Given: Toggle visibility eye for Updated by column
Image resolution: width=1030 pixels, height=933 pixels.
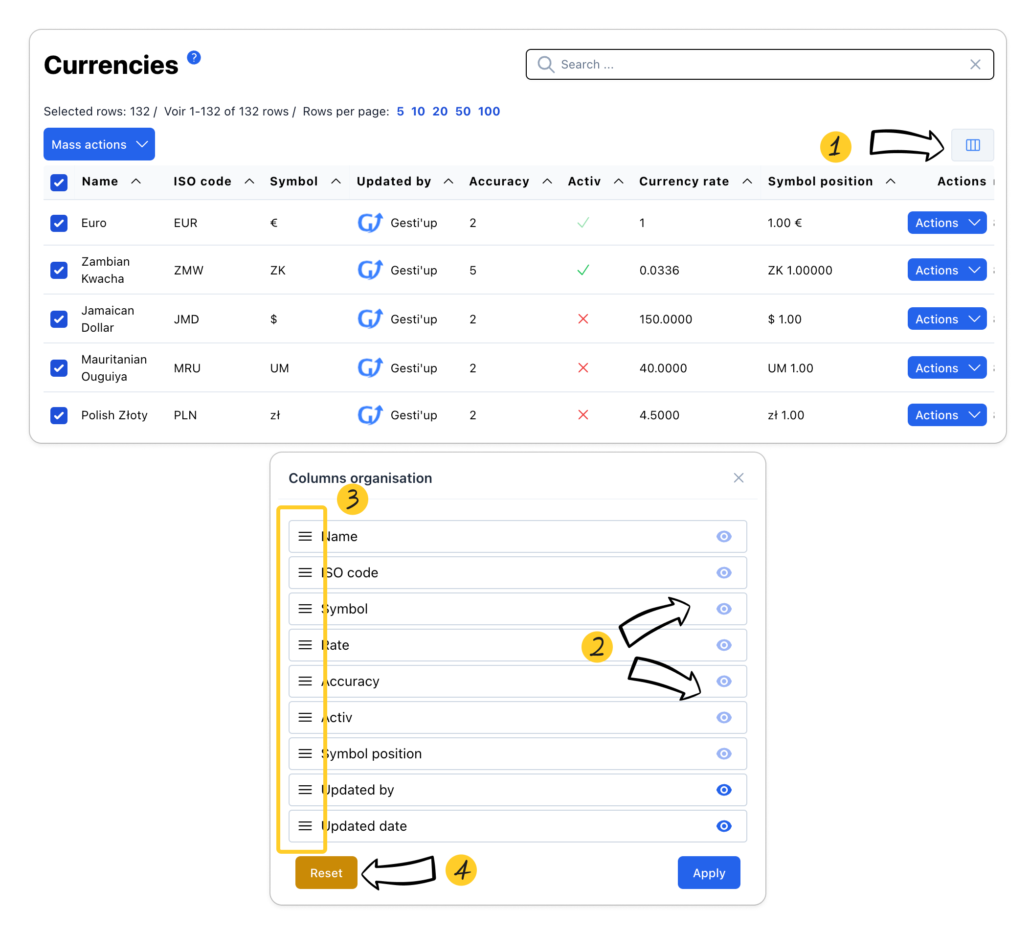Looking at the screenshot, I should point(724,790).
